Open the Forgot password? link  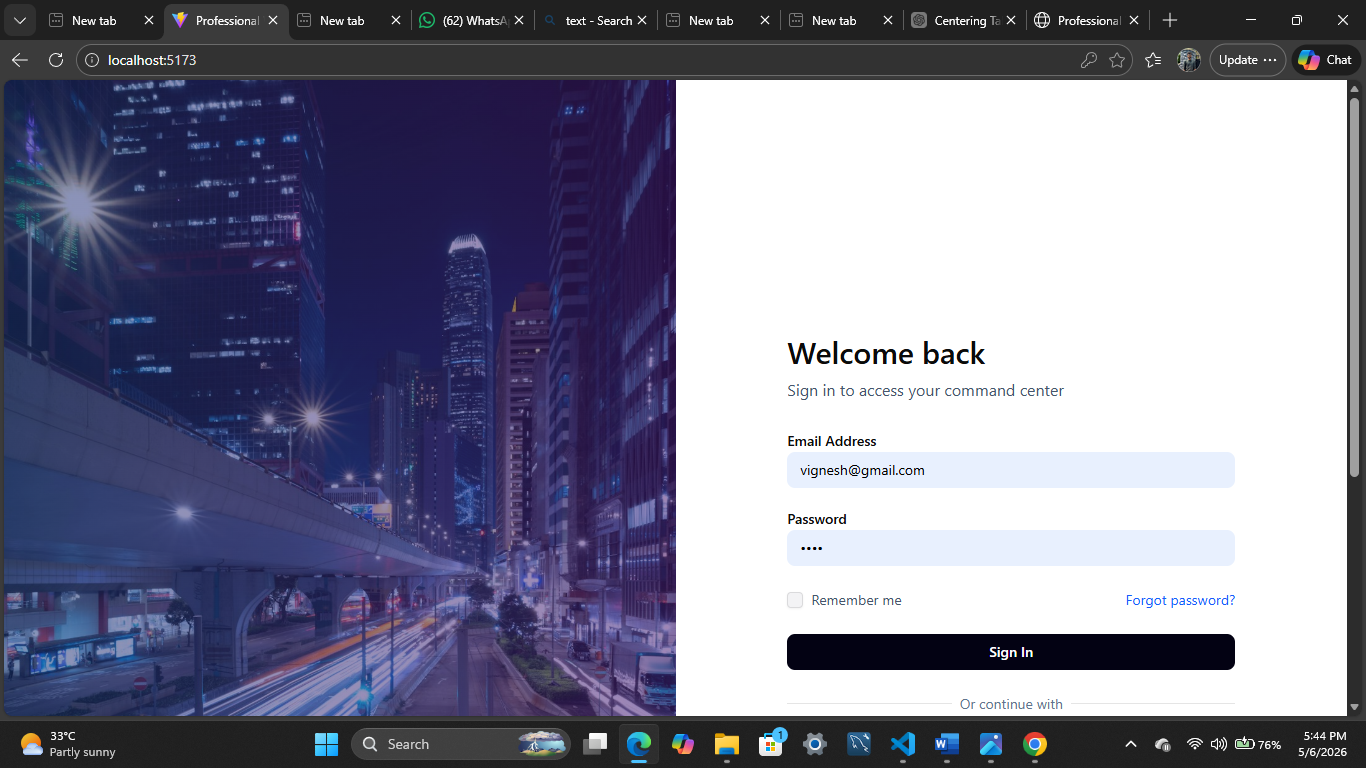coord(1180,600)
